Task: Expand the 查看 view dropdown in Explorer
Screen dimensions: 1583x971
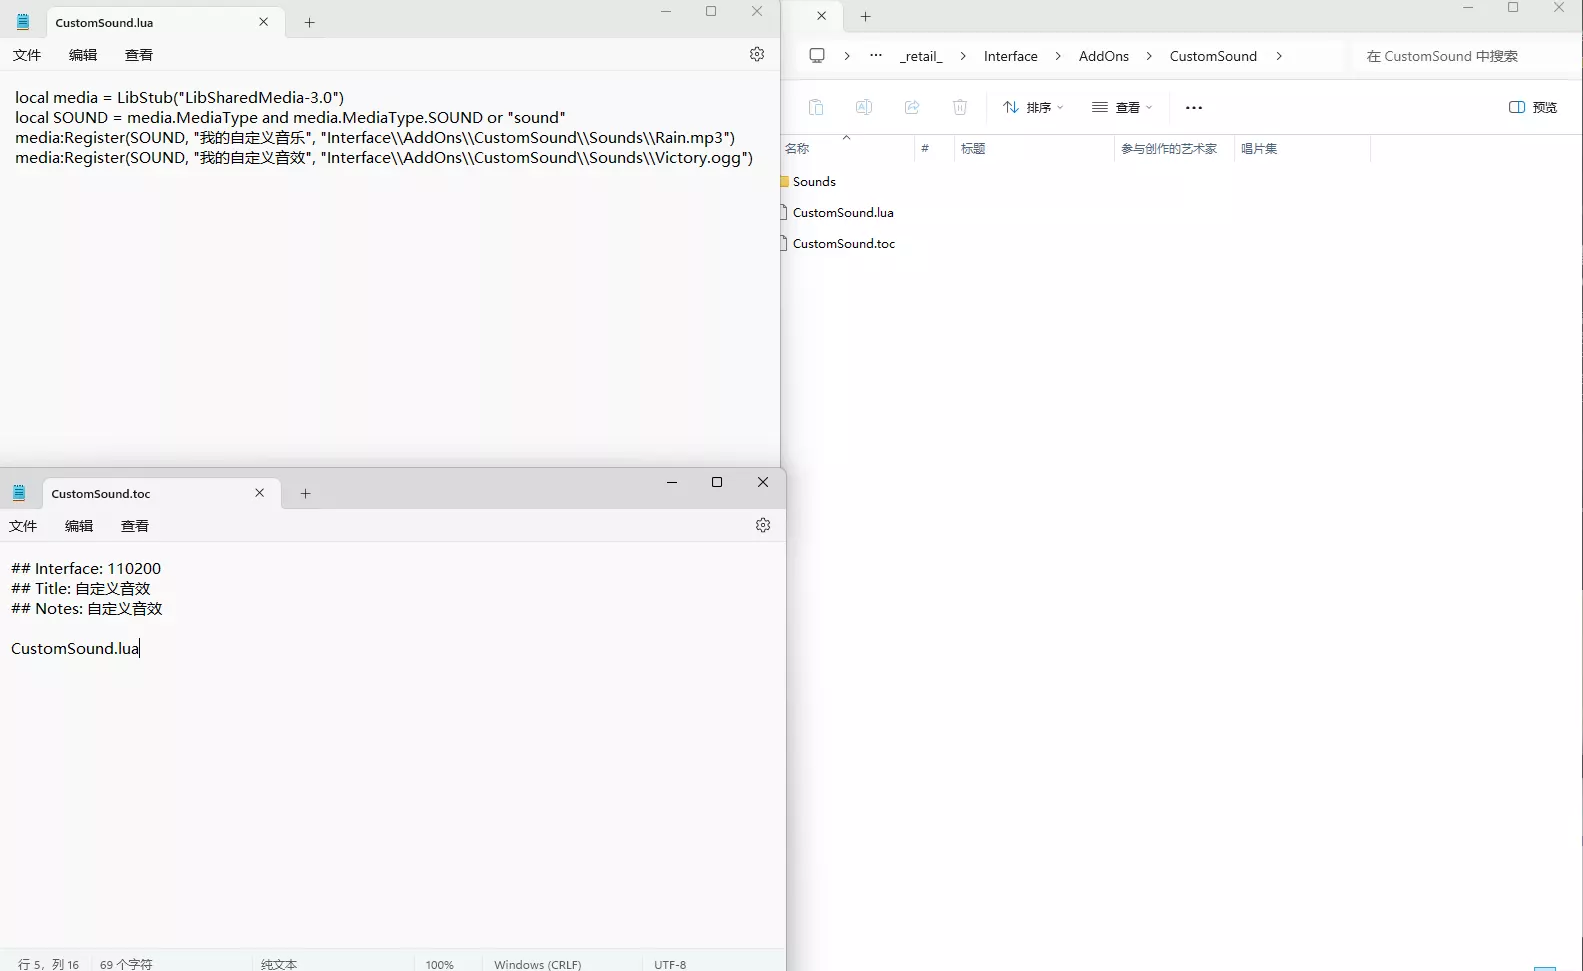Action: point(1122,107)
